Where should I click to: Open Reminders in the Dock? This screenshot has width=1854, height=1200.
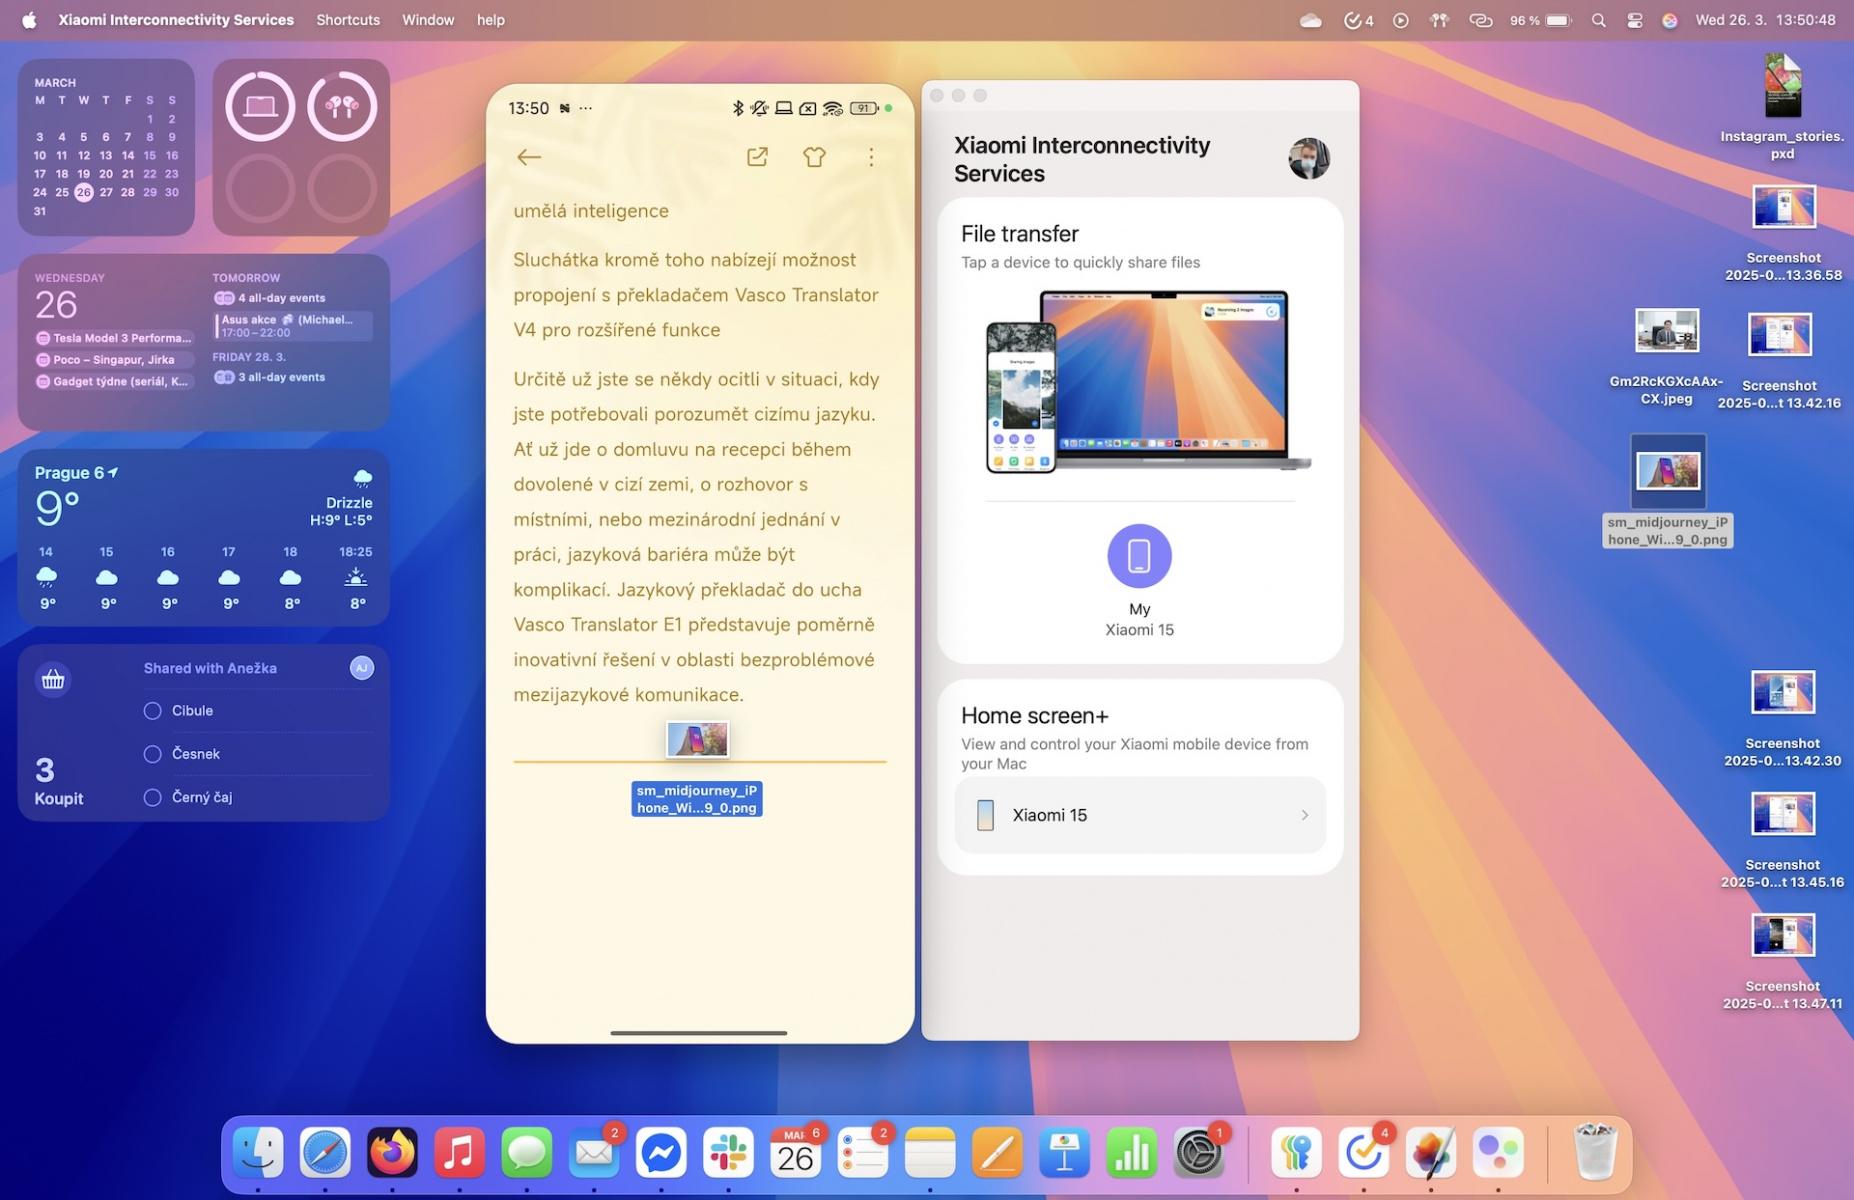862,1153
